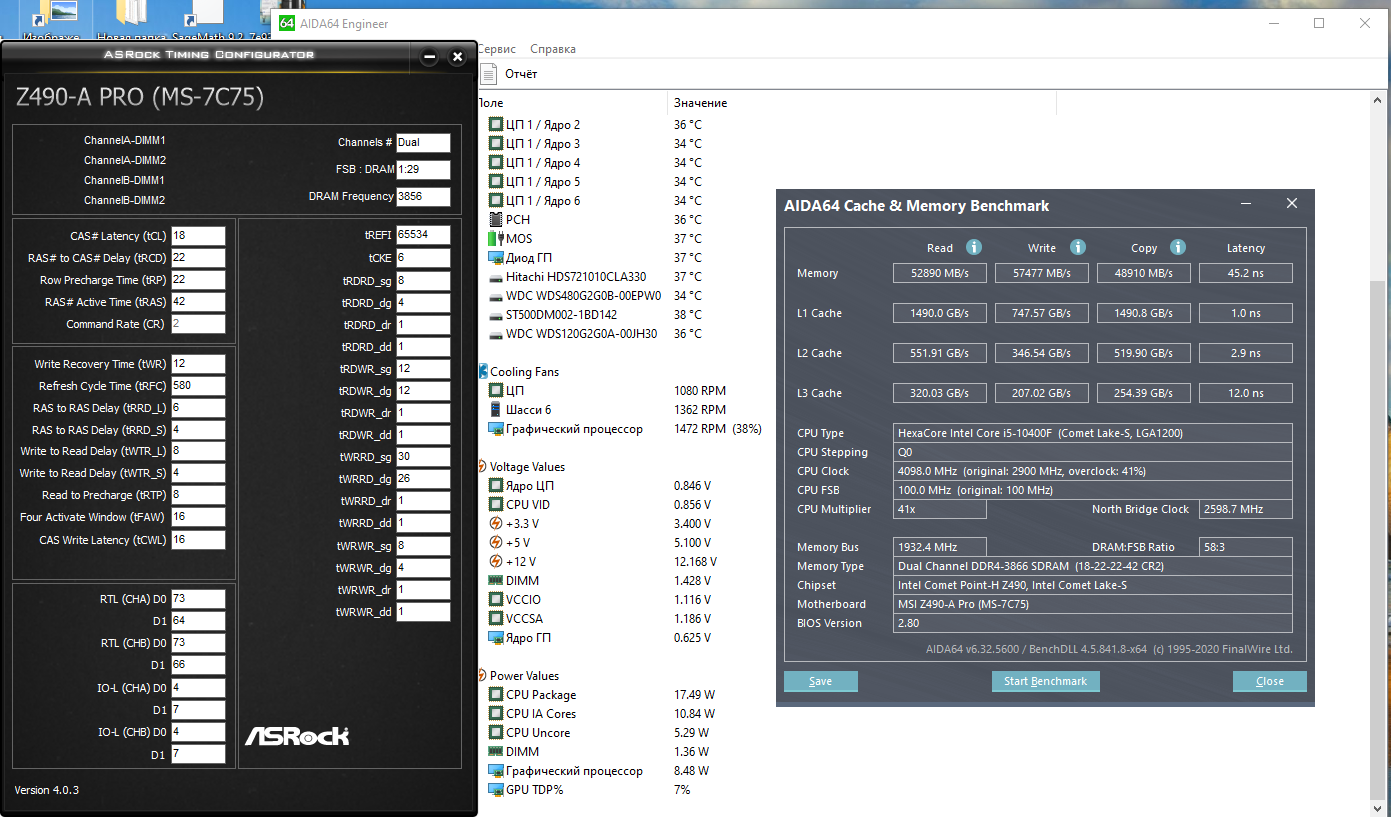Click the Write Recovery Time (tWR) field
The image size is (1391, 817).
pyautogui.click(x=198, y=364)
